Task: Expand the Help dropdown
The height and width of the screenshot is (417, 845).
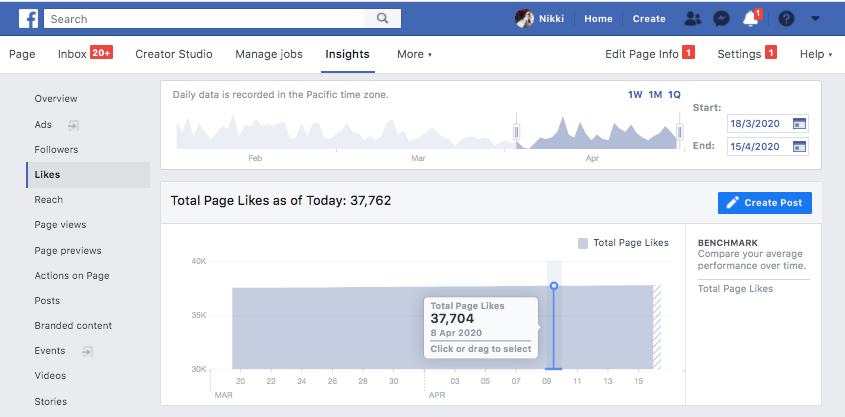Action: (x=815, y=54)
